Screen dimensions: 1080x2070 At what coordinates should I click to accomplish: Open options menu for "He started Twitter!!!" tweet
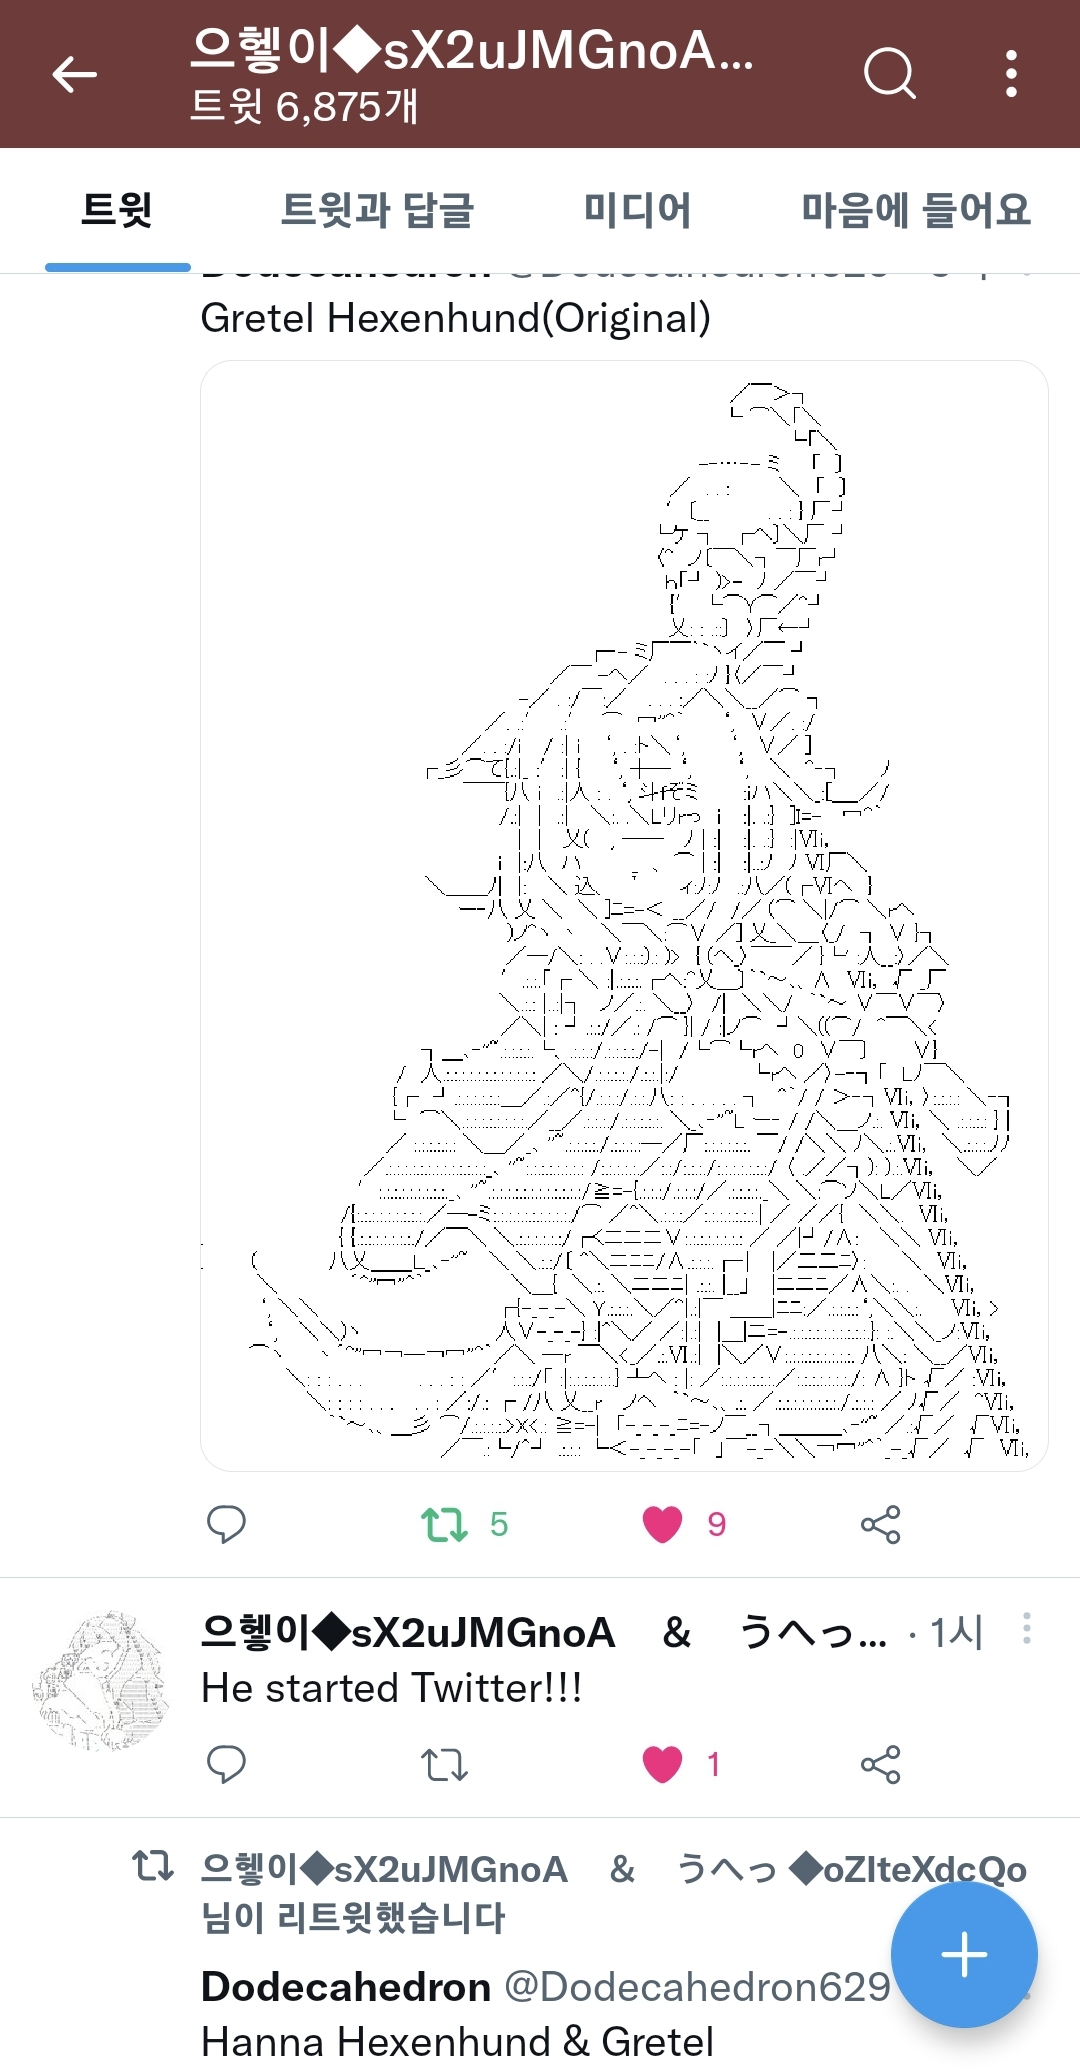pyautogui.click(x=1026, y=1629)
